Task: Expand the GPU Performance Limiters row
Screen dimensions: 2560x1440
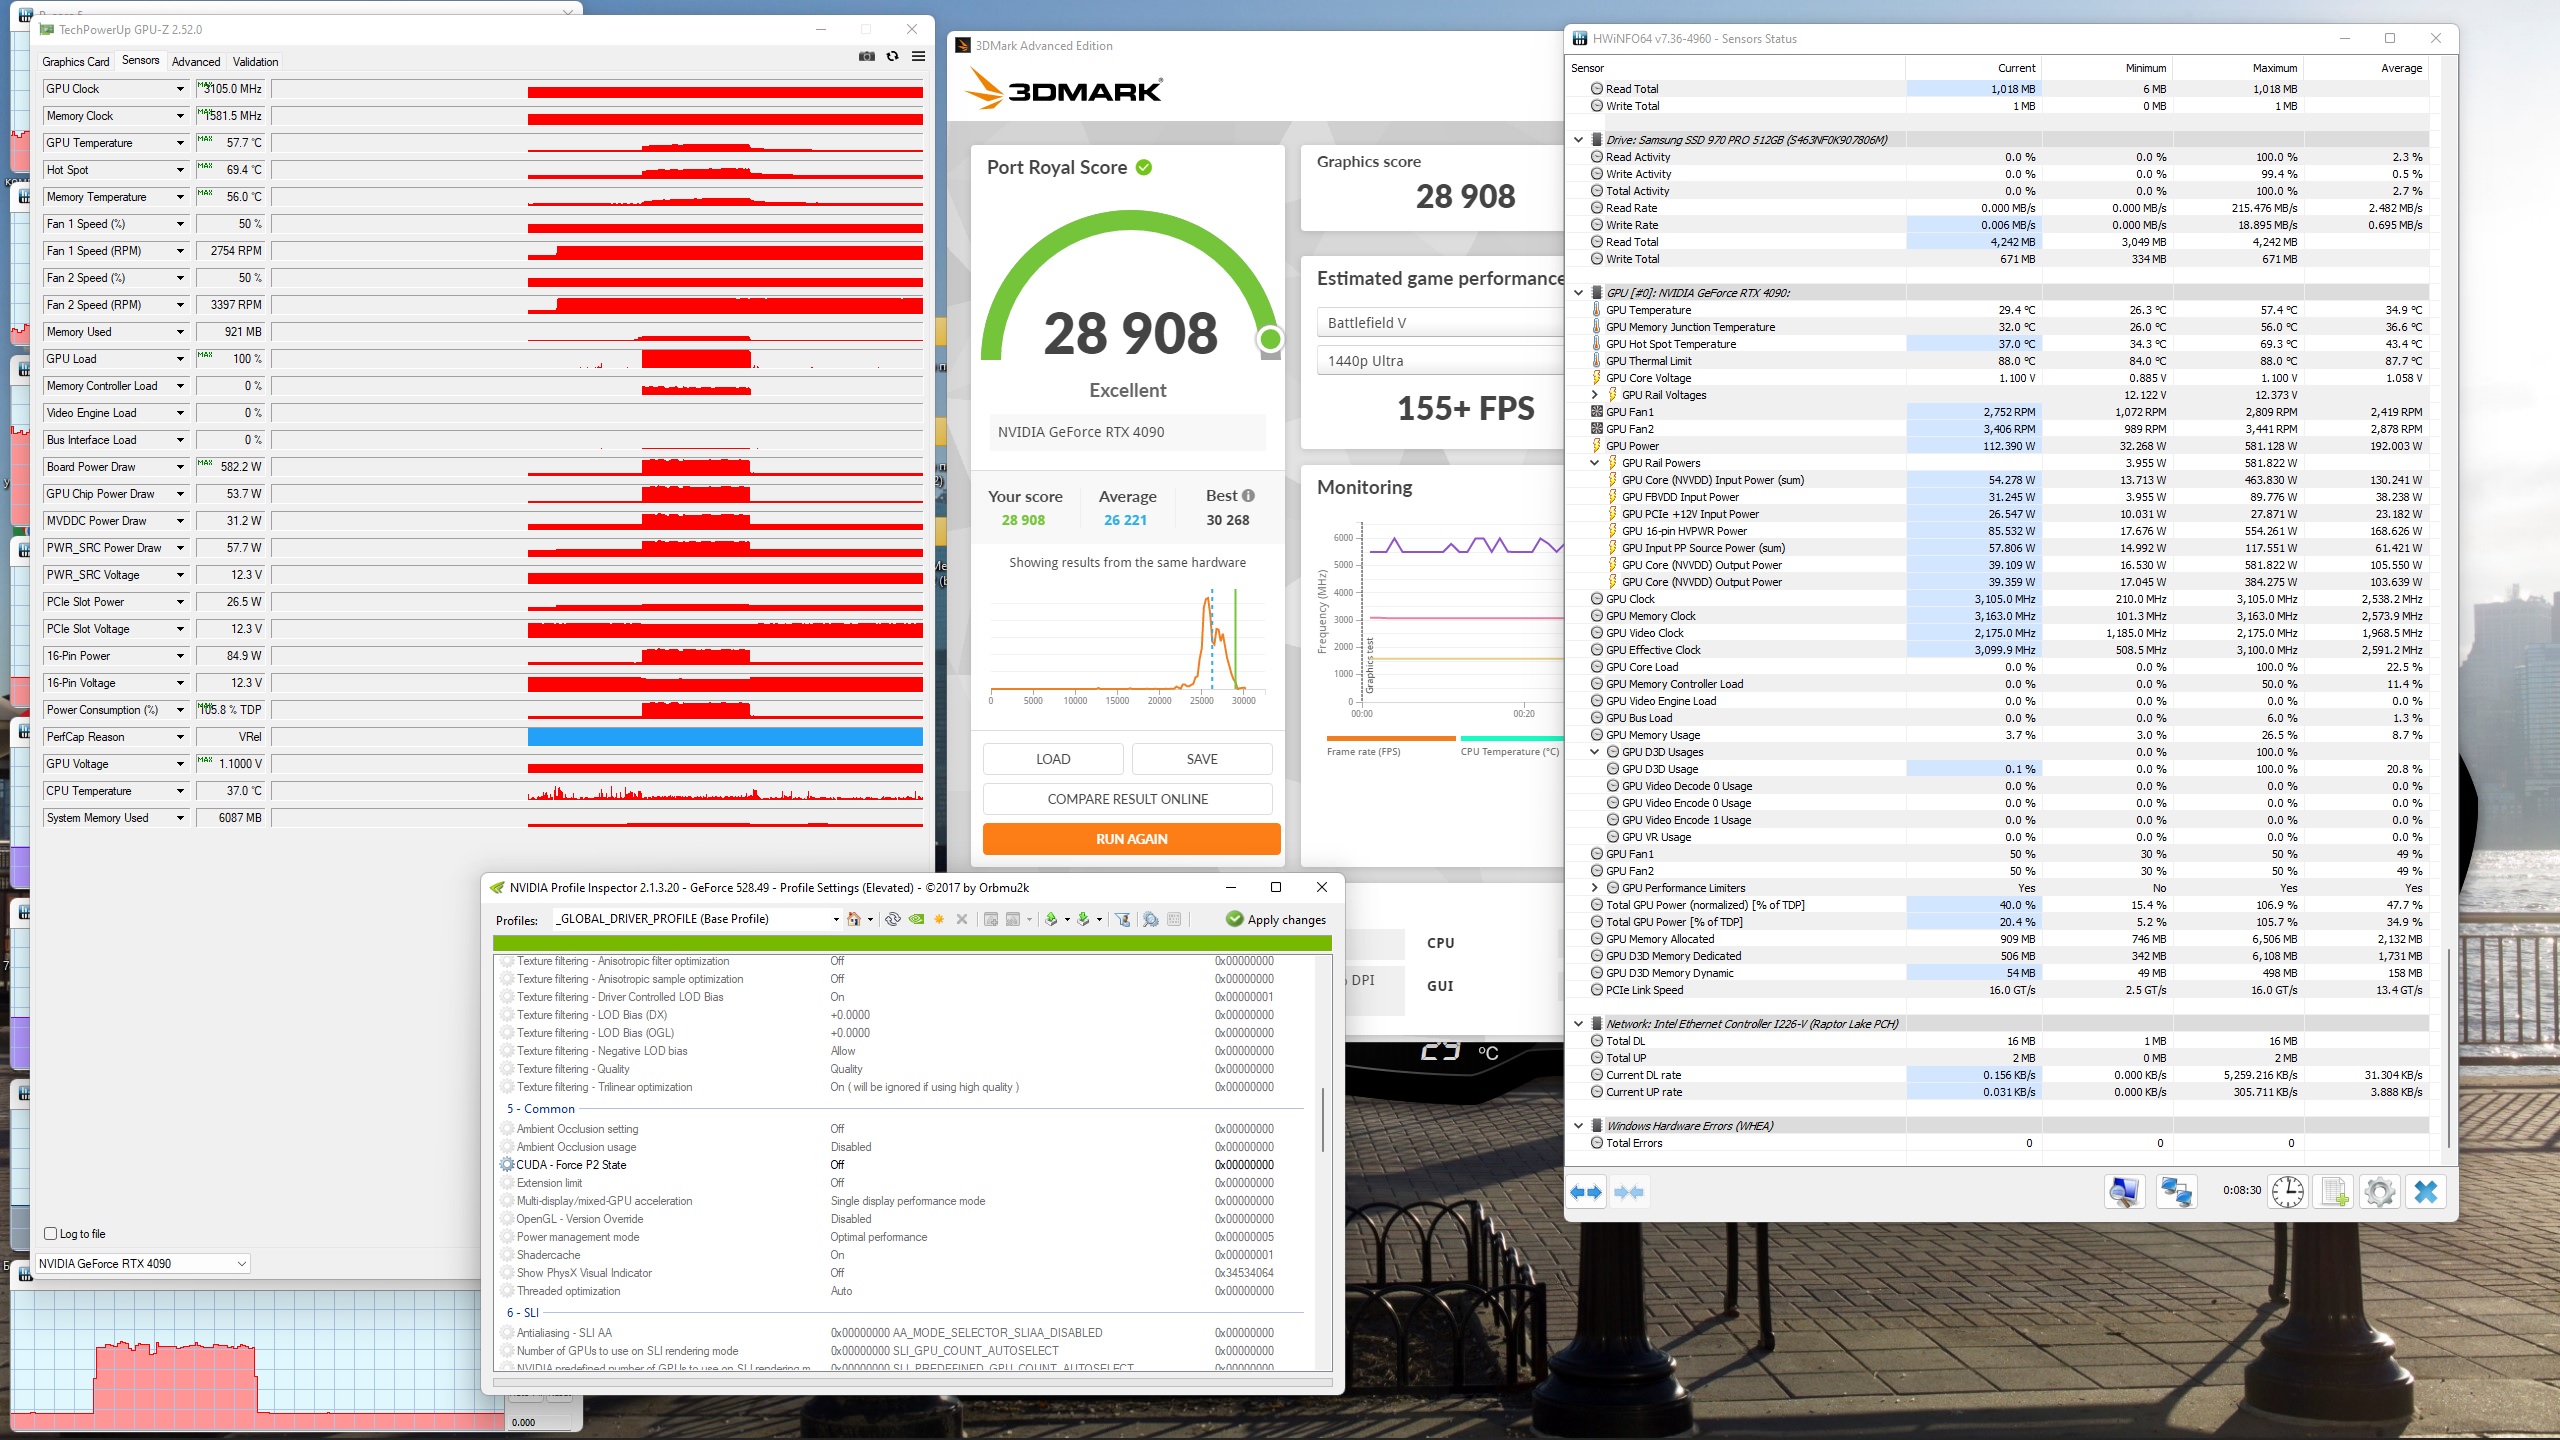Action: 1595,888
